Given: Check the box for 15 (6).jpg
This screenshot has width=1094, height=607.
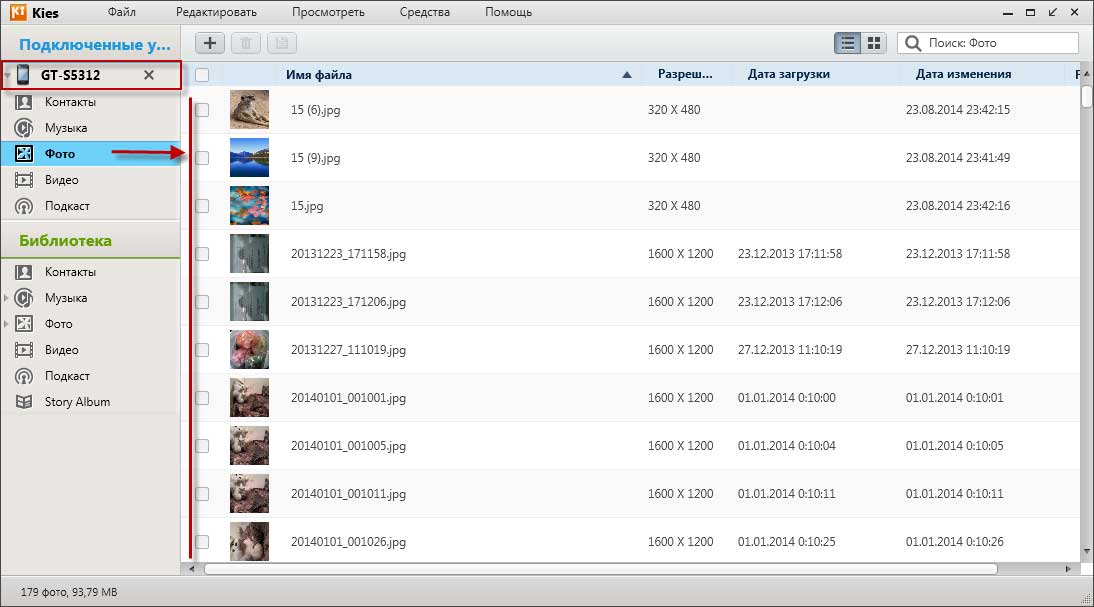Looking at the screenshot, I should [202, 110].
